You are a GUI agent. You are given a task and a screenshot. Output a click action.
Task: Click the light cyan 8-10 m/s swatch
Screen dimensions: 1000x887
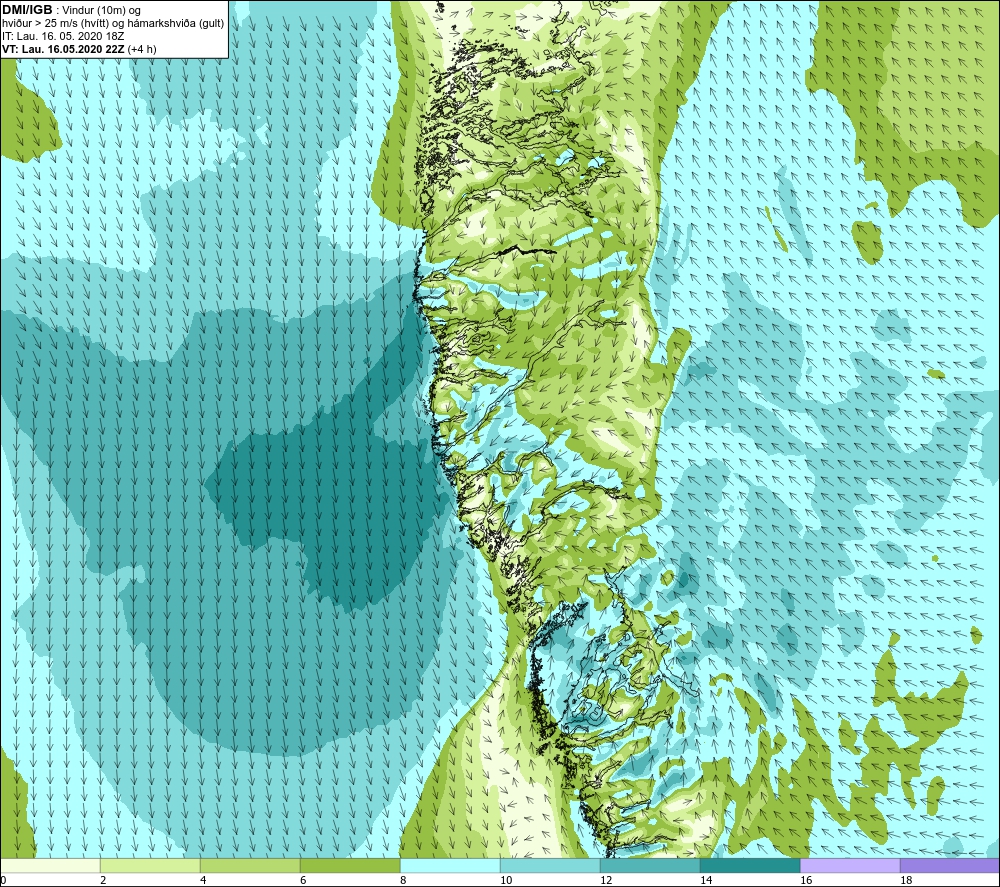[x=450, y=865]
